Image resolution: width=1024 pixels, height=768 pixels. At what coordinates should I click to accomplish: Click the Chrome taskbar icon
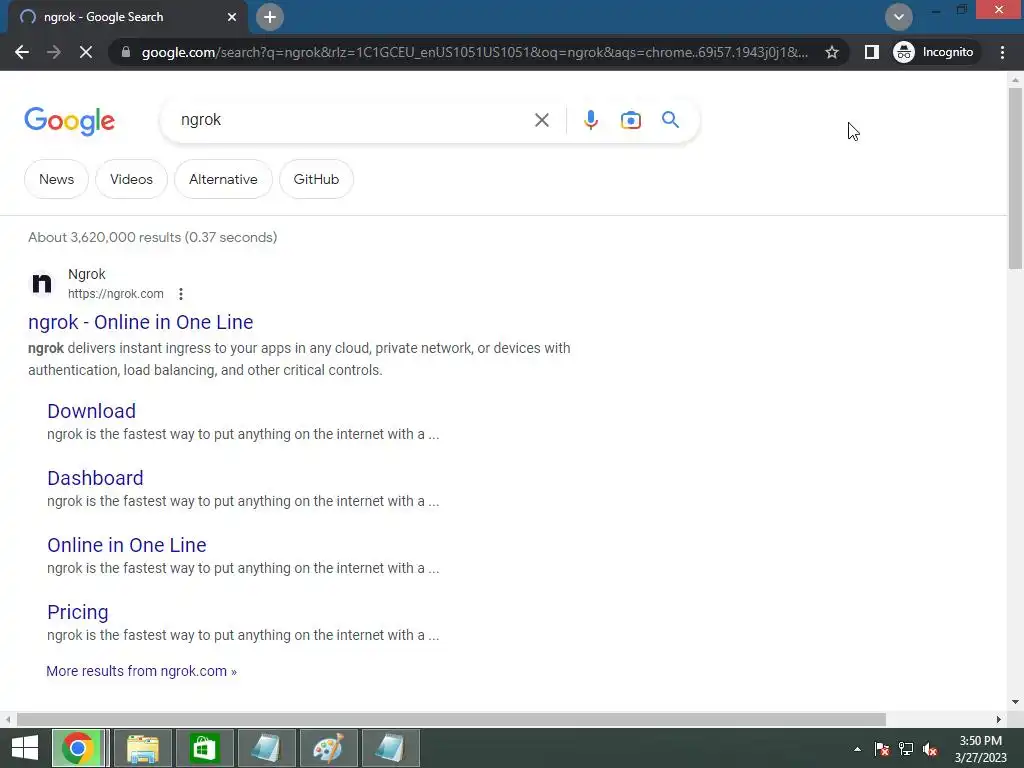78,748
